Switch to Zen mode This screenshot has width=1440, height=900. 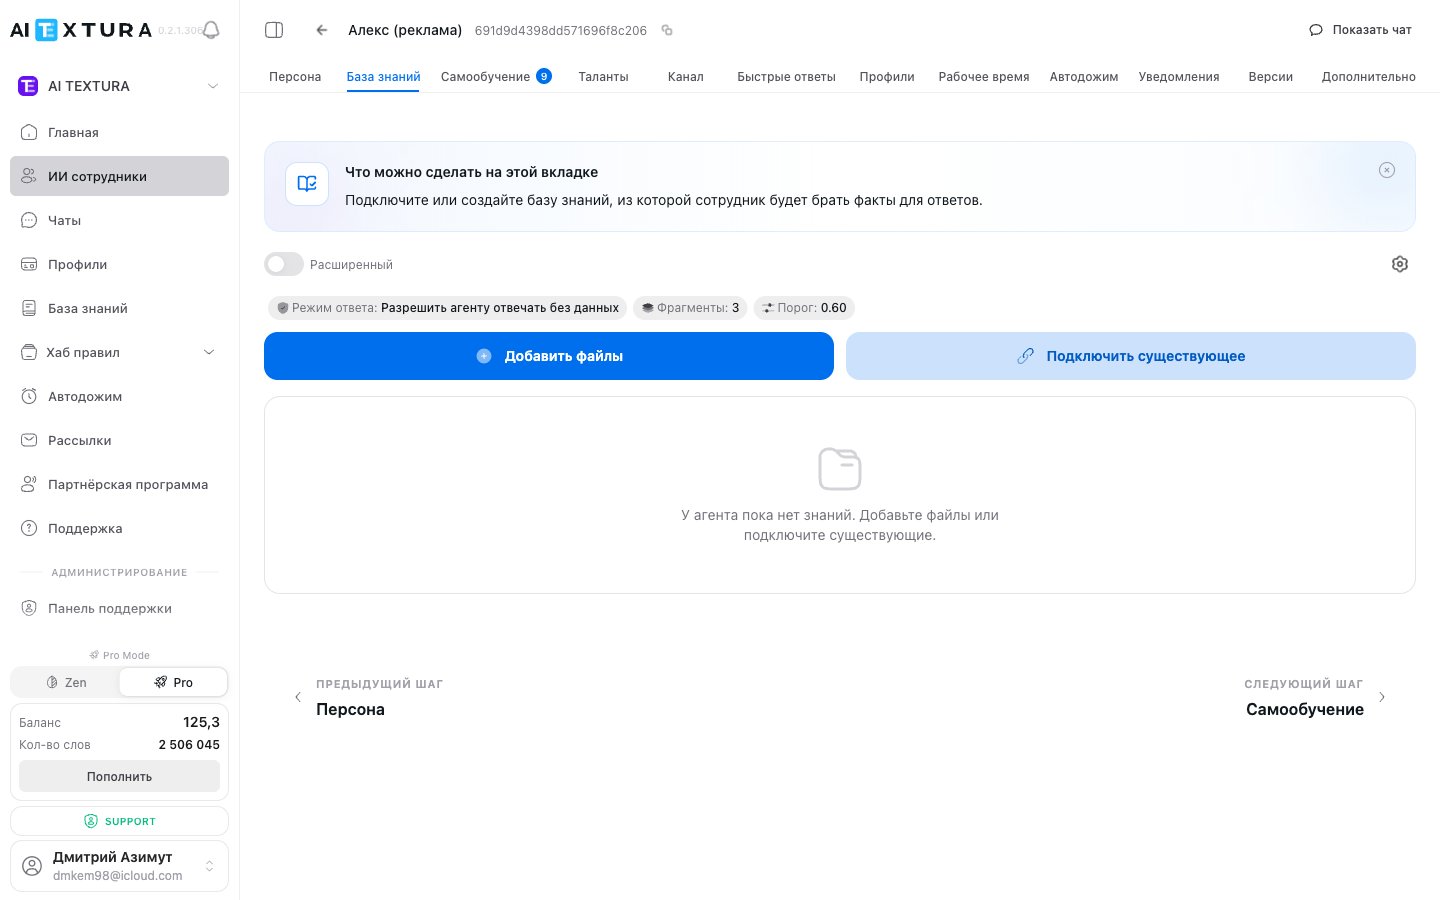point(65,682)
